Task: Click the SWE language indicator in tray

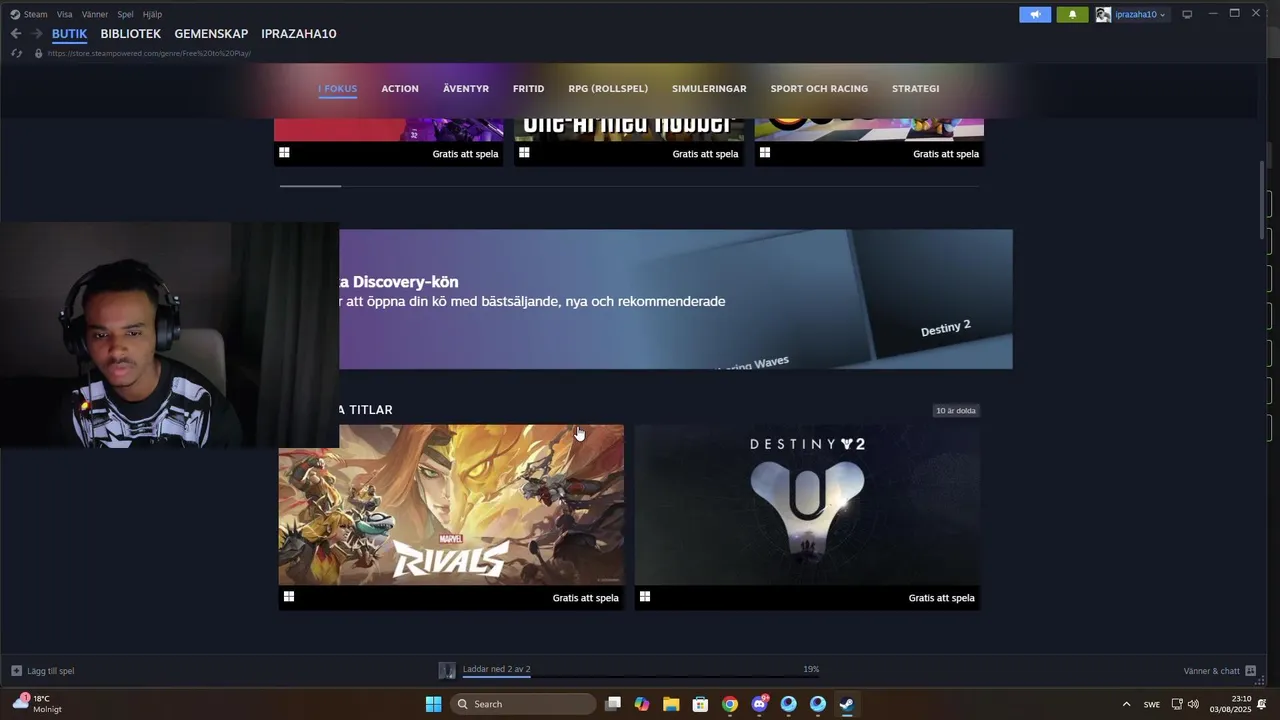Action: click(1152, 704)
